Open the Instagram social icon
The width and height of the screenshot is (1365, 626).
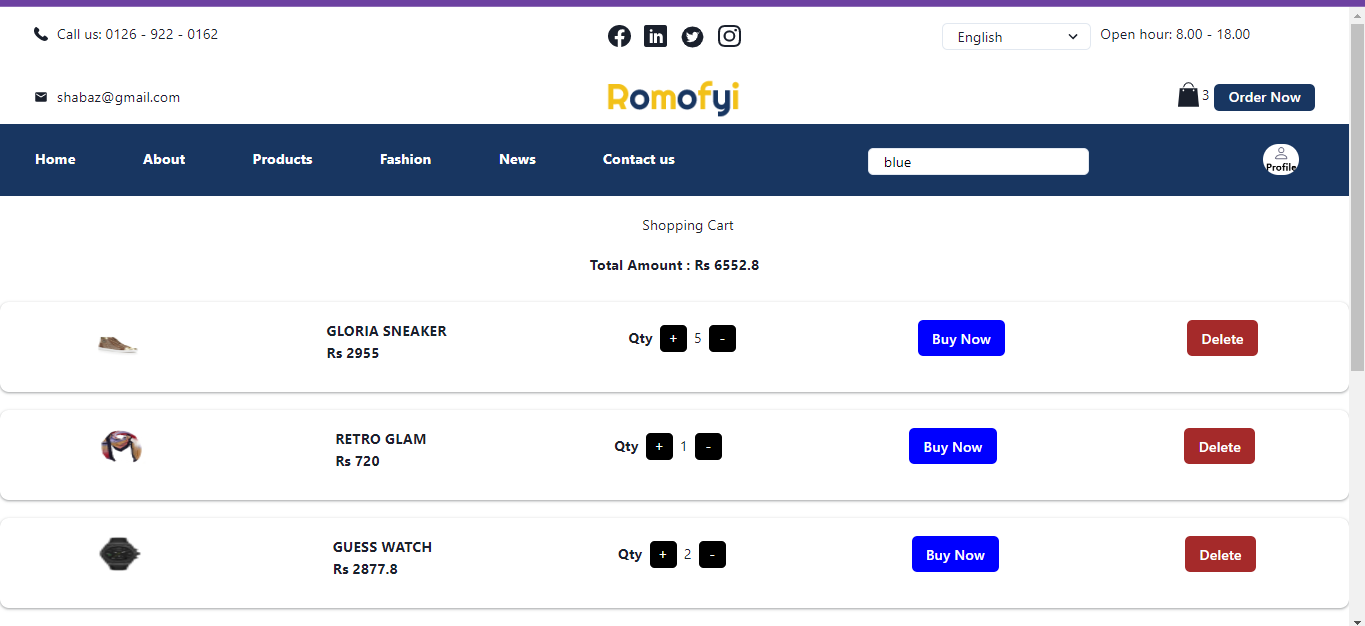[730, 36]
